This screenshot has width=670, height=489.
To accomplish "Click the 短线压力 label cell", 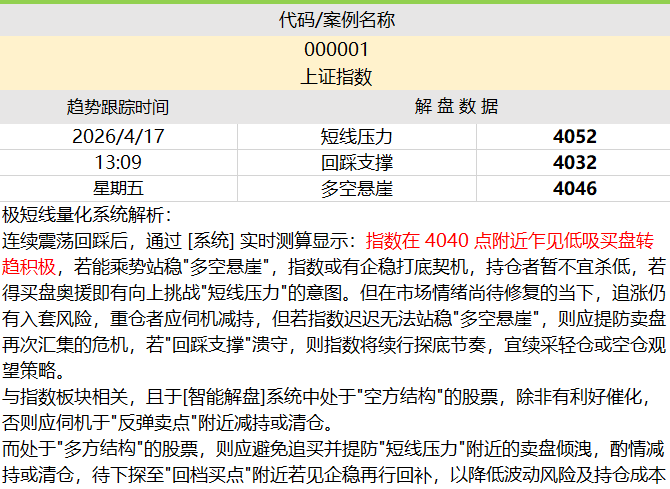I will tap(357, 136).
